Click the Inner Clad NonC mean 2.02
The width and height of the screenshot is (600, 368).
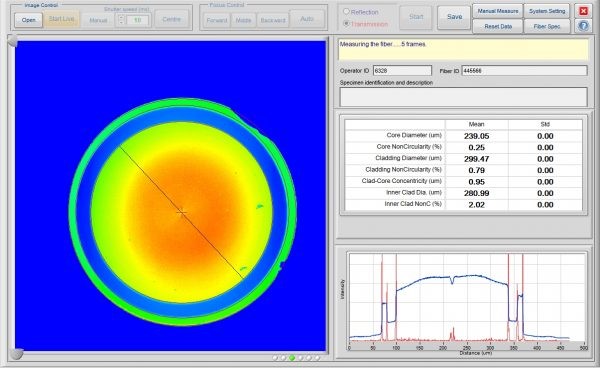coord(476,205)
